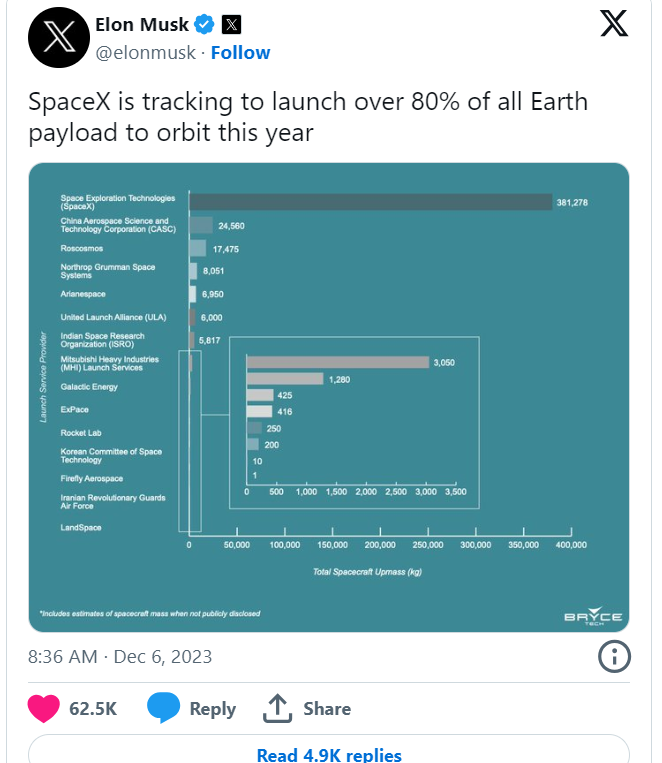Click the 62.5K likes count
662x763 pixels.
point(93,708)
